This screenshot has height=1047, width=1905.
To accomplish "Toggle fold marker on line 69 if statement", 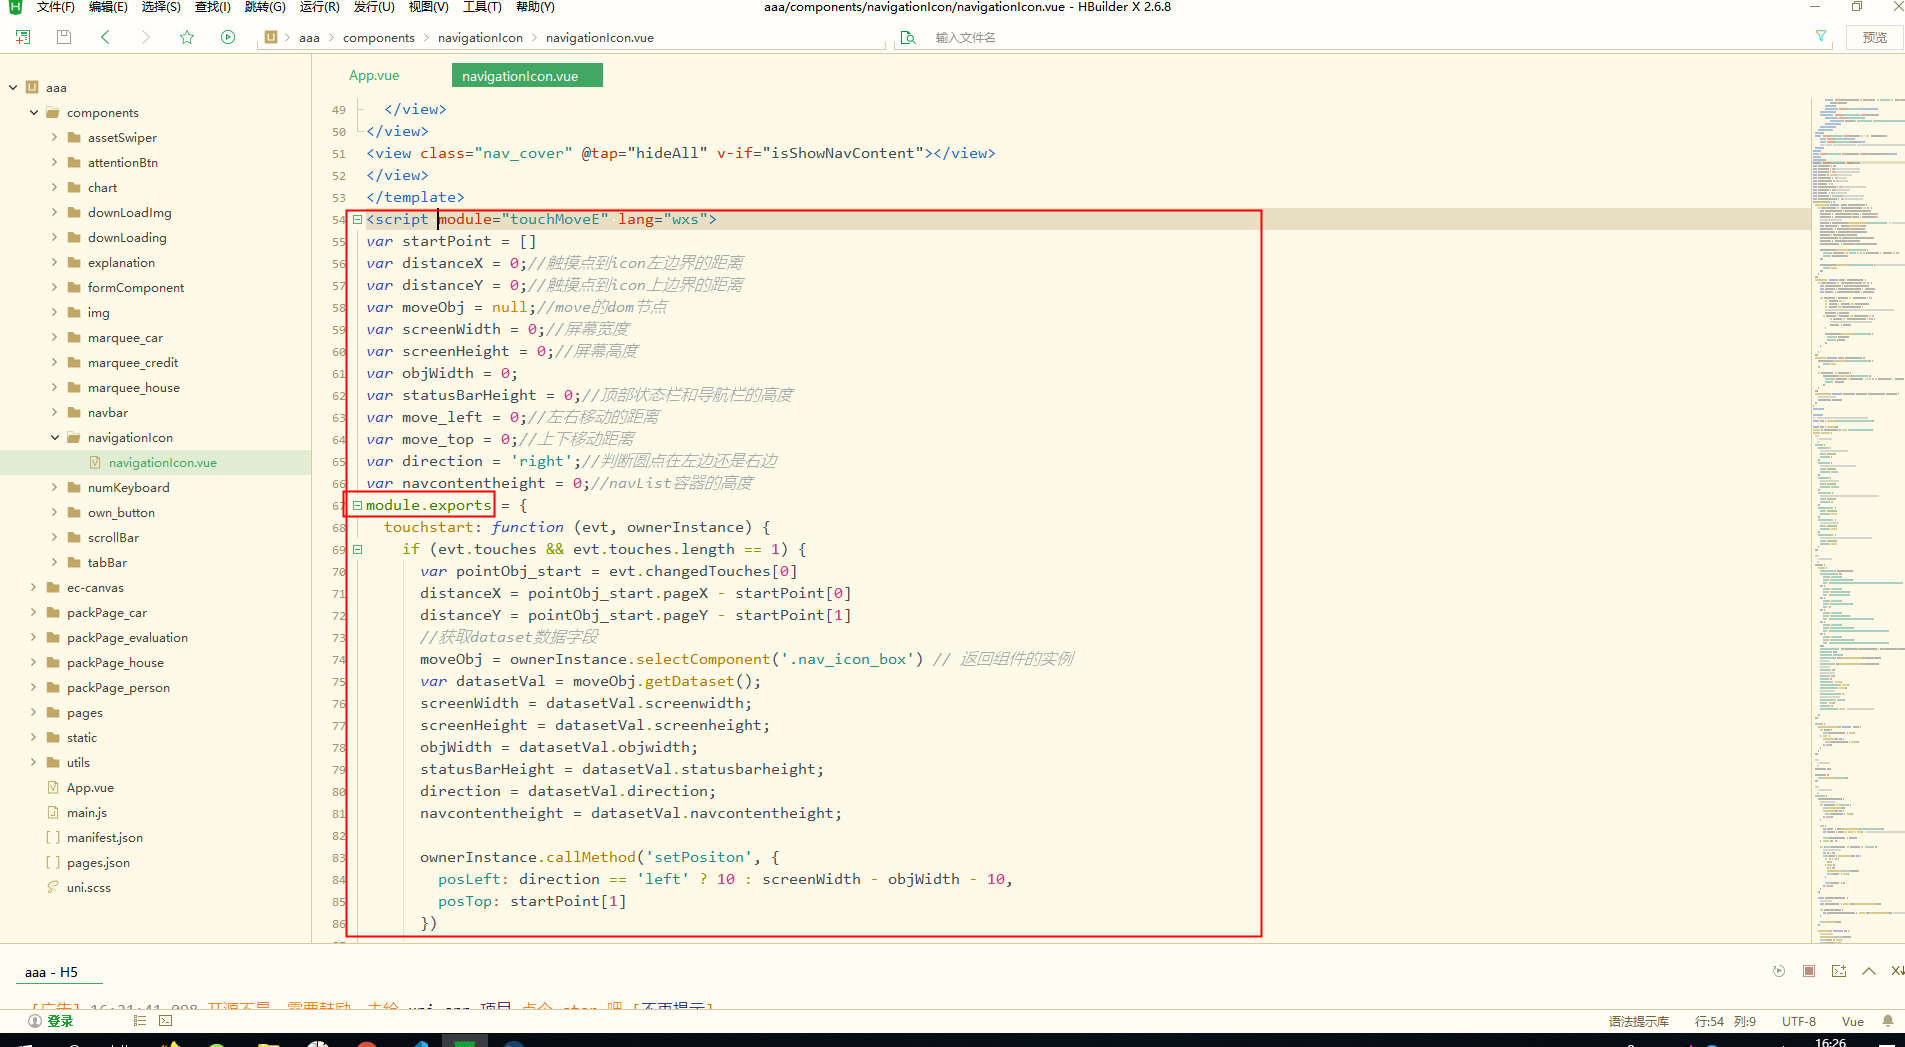I will [357, 549].
